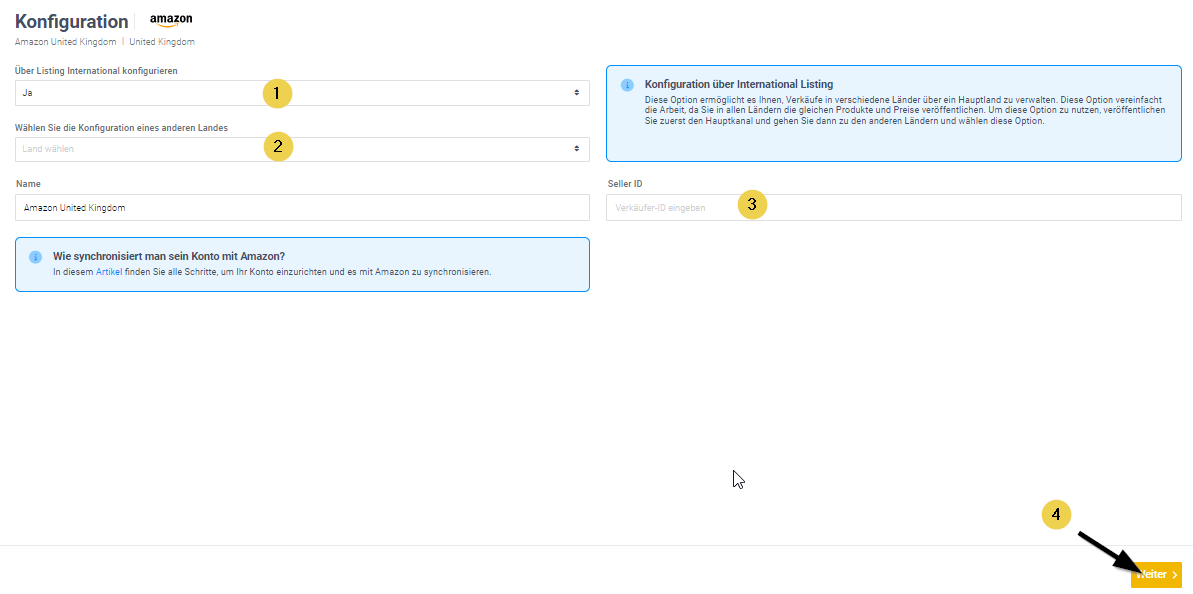Click the 'Amazon United Kingdom' breadcrumb text

tap(65, 42)
